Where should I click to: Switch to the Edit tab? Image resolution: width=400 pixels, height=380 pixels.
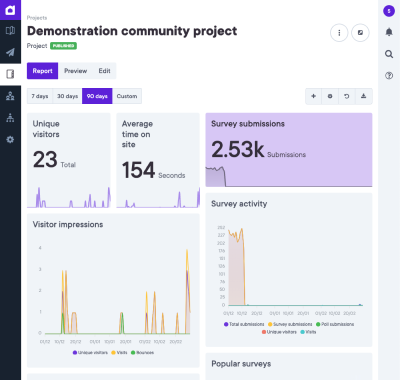click(x=104, y=71)
